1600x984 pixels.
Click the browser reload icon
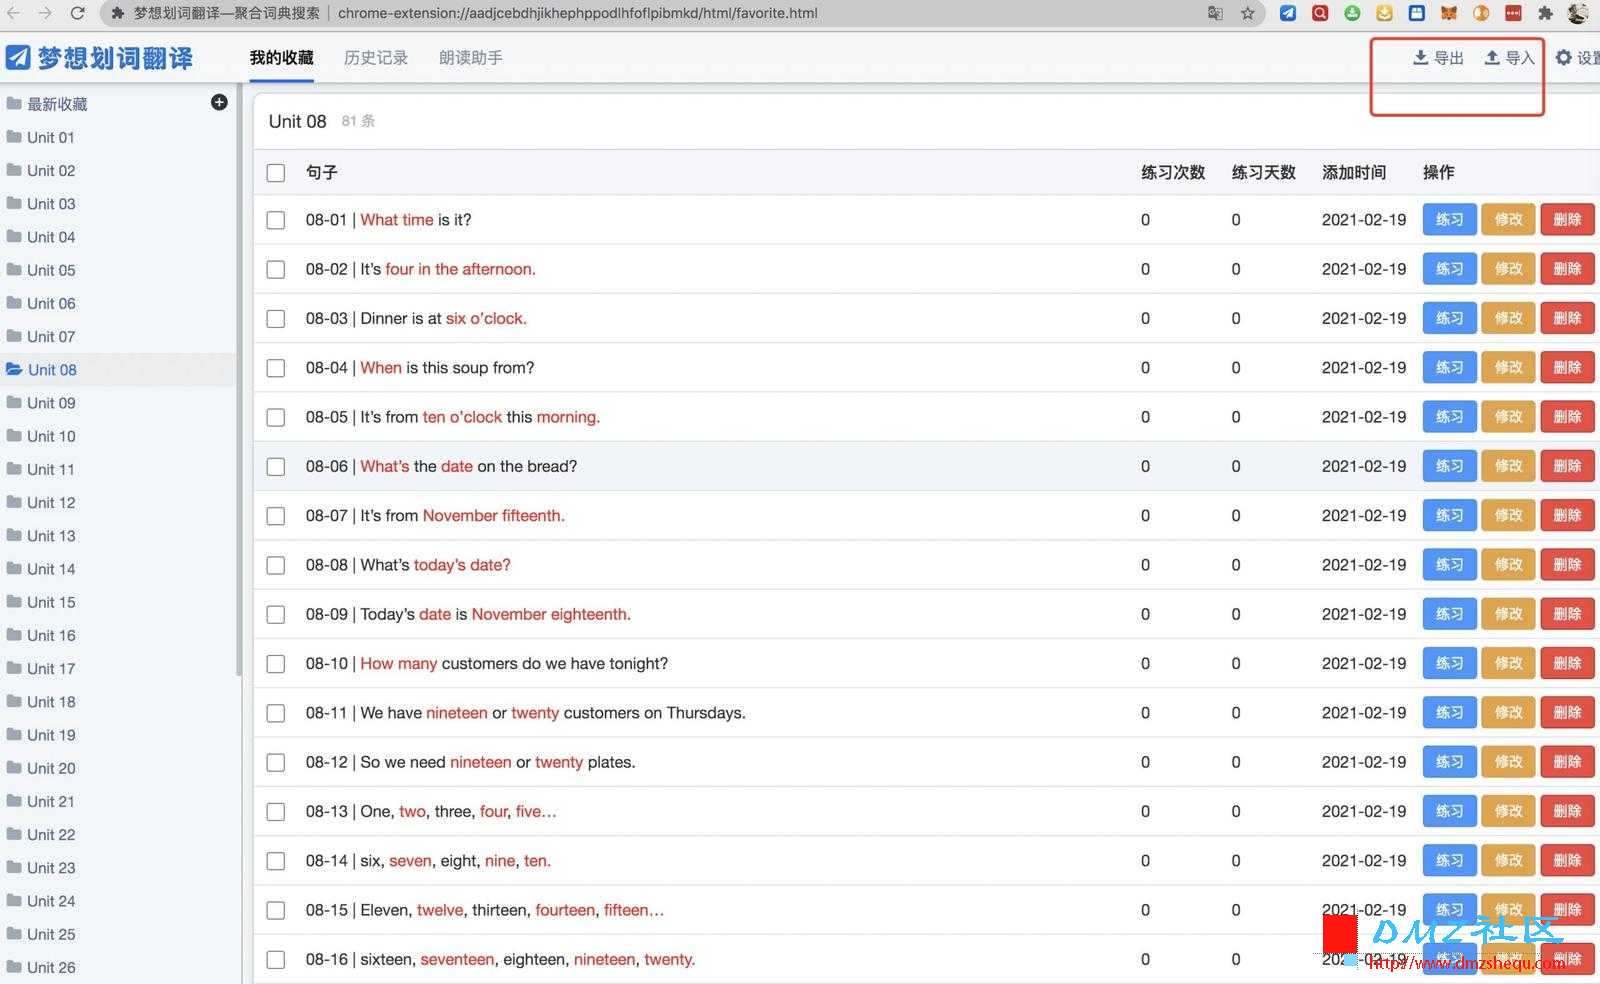click(78, 13)
